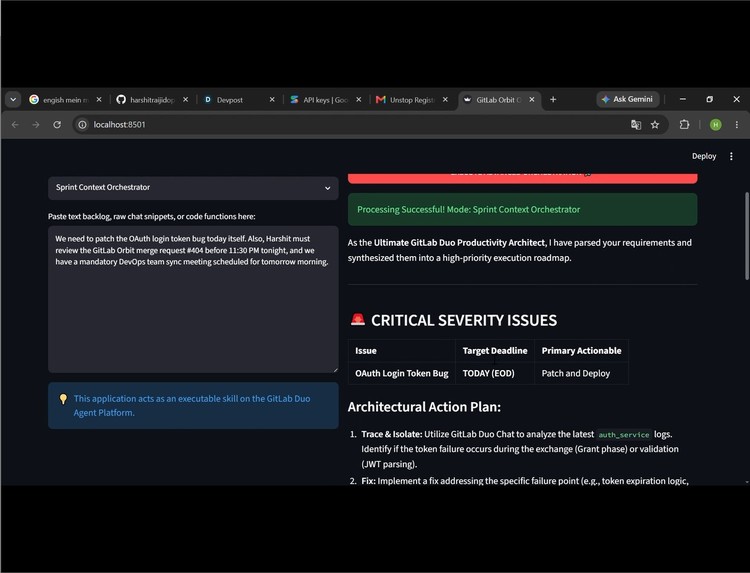Viewport: 750px width, 573px height.
Task: Reload the localhost page
Action: 57,124
